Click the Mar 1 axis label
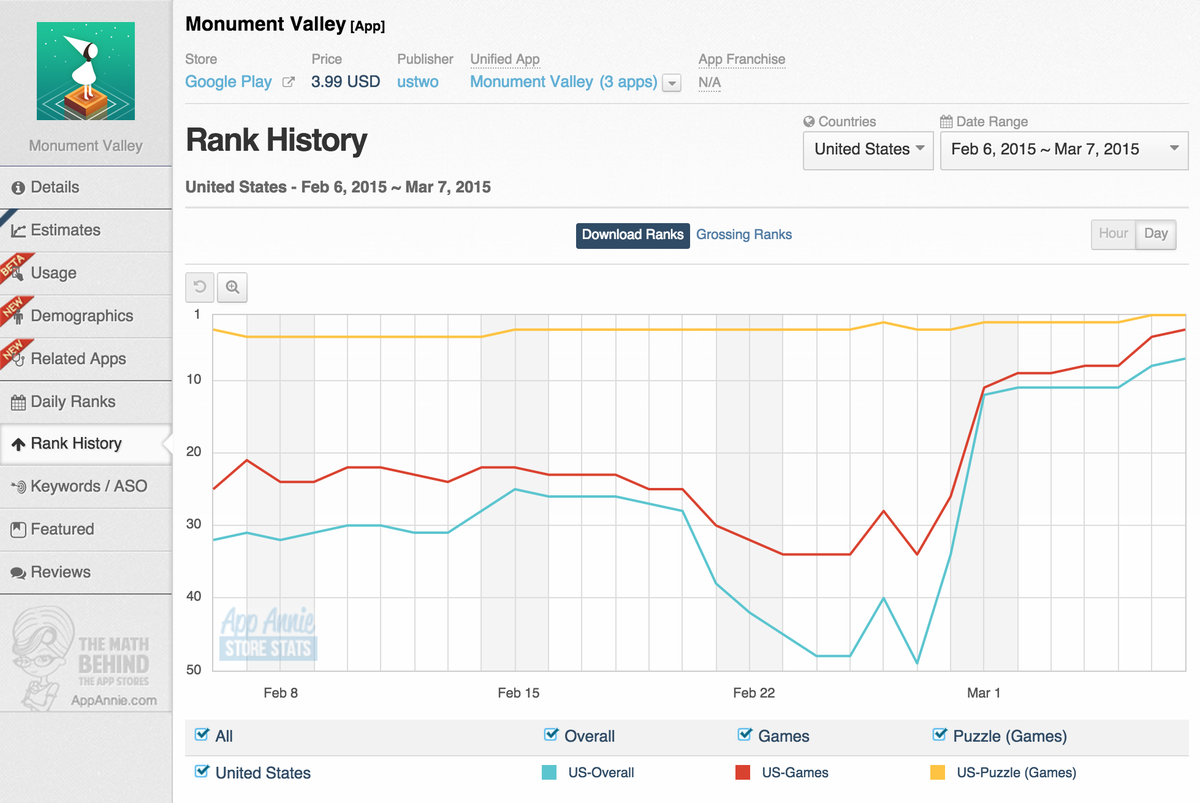Viewport: 1200px width, 803px height. tap(984, 692)
